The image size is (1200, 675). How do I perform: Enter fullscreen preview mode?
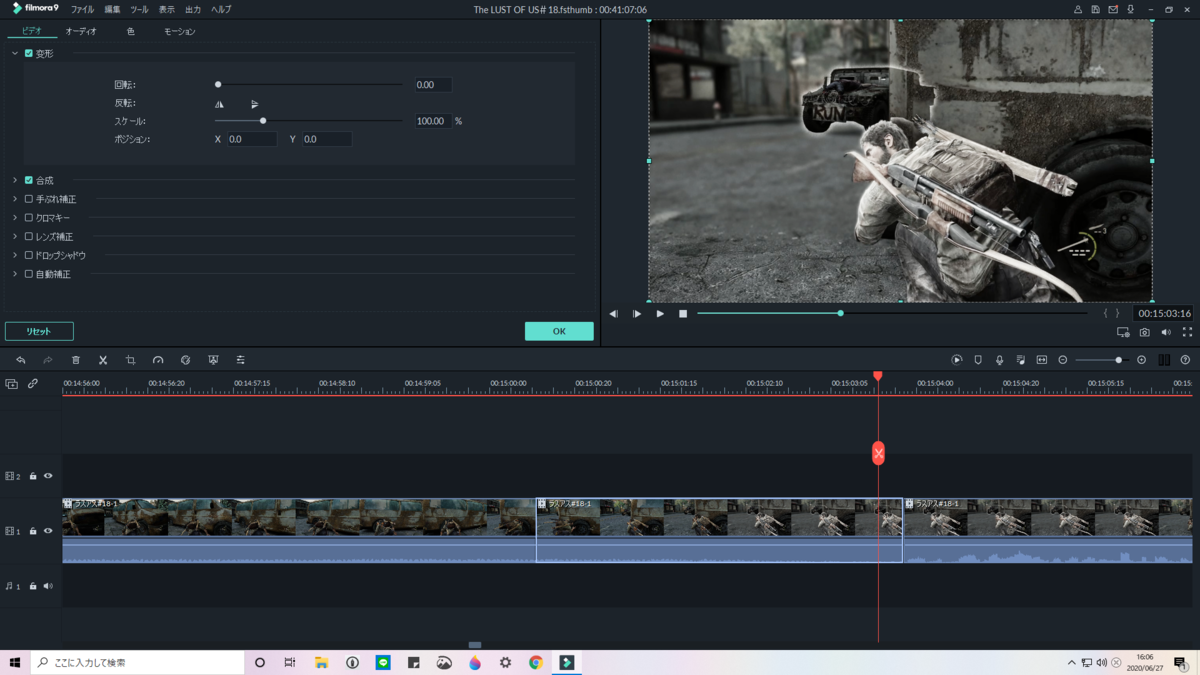[1187, 332]
